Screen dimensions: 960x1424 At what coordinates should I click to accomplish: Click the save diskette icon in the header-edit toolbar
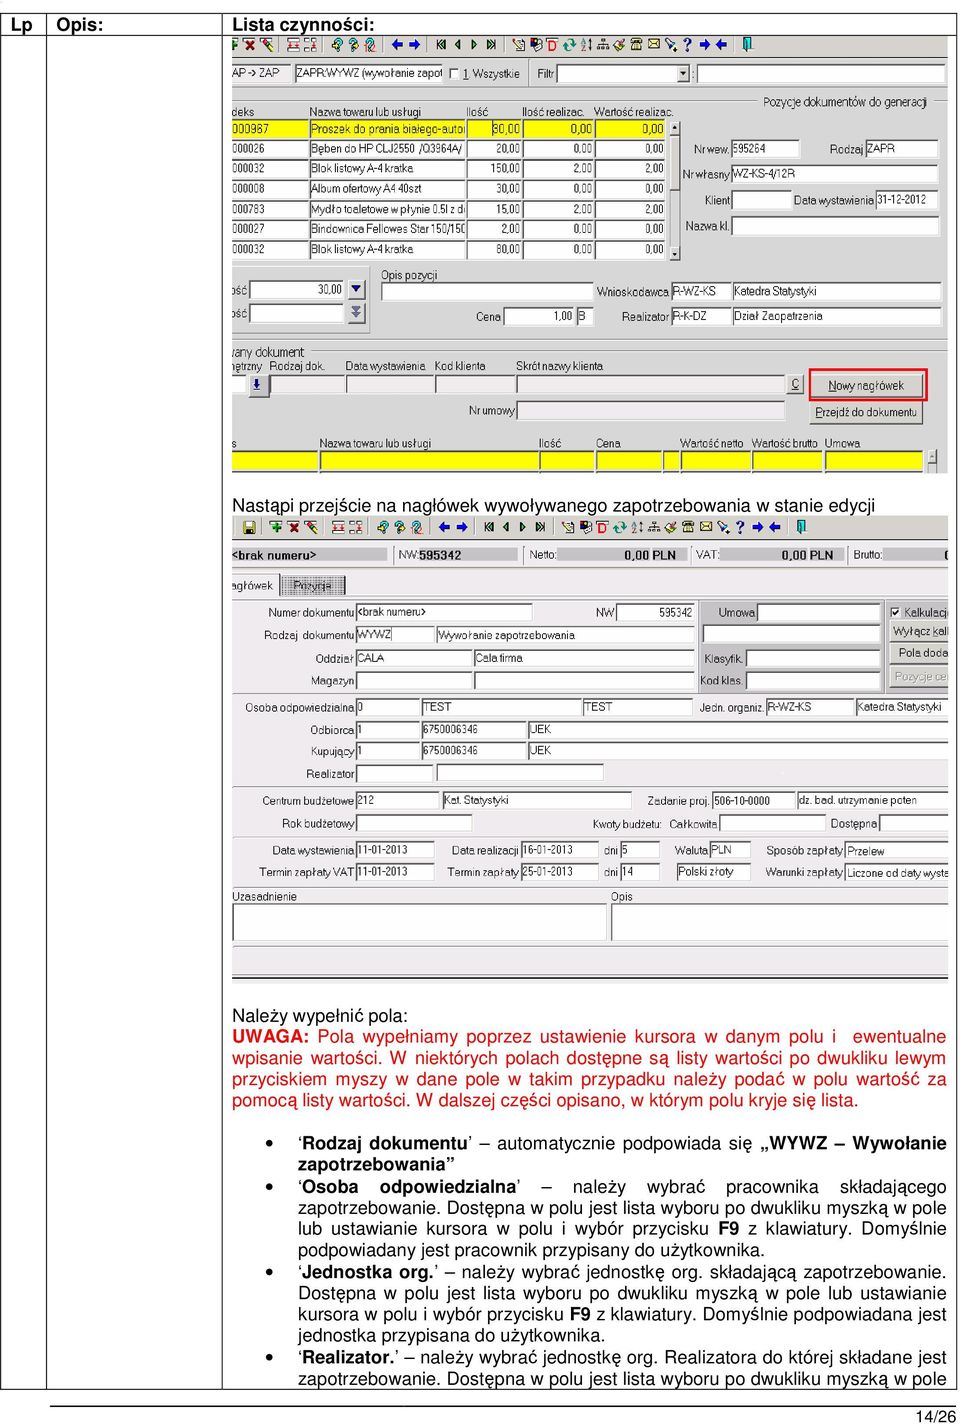point(248,527)
